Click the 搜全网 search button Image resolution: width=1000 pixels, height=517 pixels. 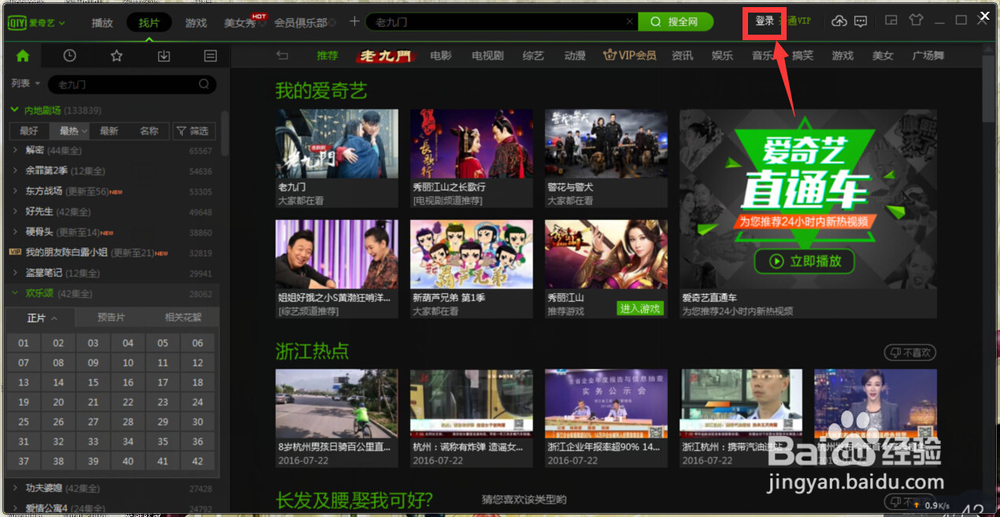tap(675, 22)
